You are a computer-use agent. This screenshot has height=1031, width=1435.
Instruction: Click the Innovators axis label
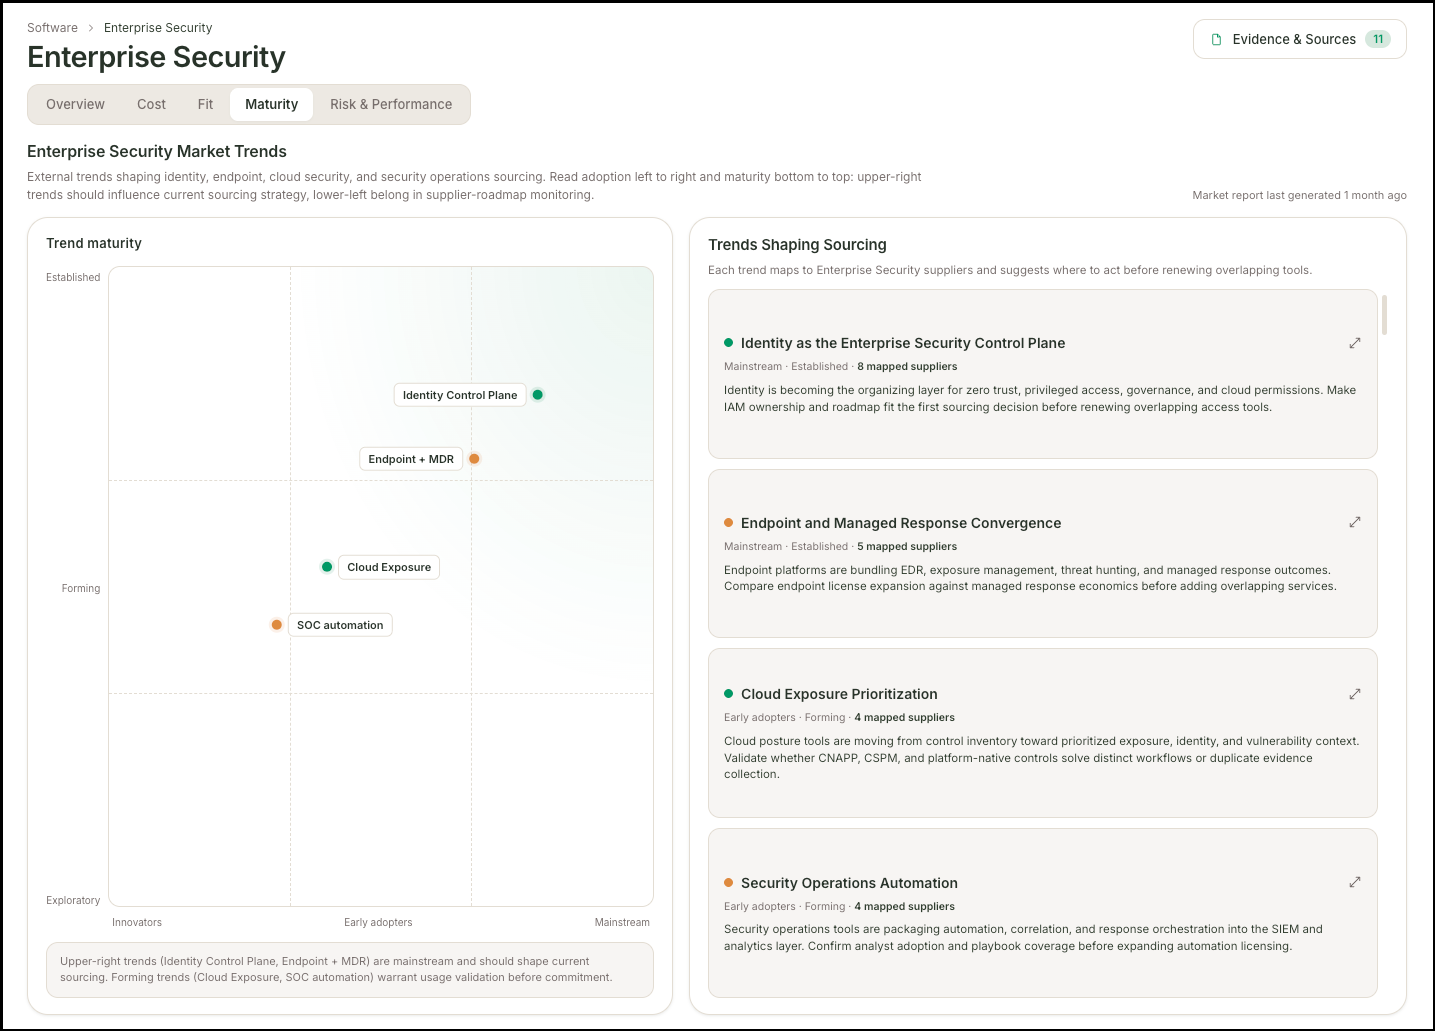137,923
